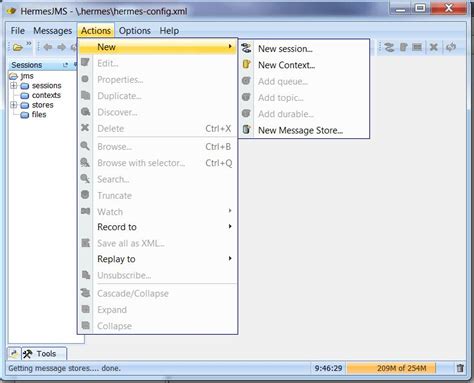Click the Sessions panel title
Image resolution: width=474 pixels, height=383 pixels.
[x=27, y=65]
